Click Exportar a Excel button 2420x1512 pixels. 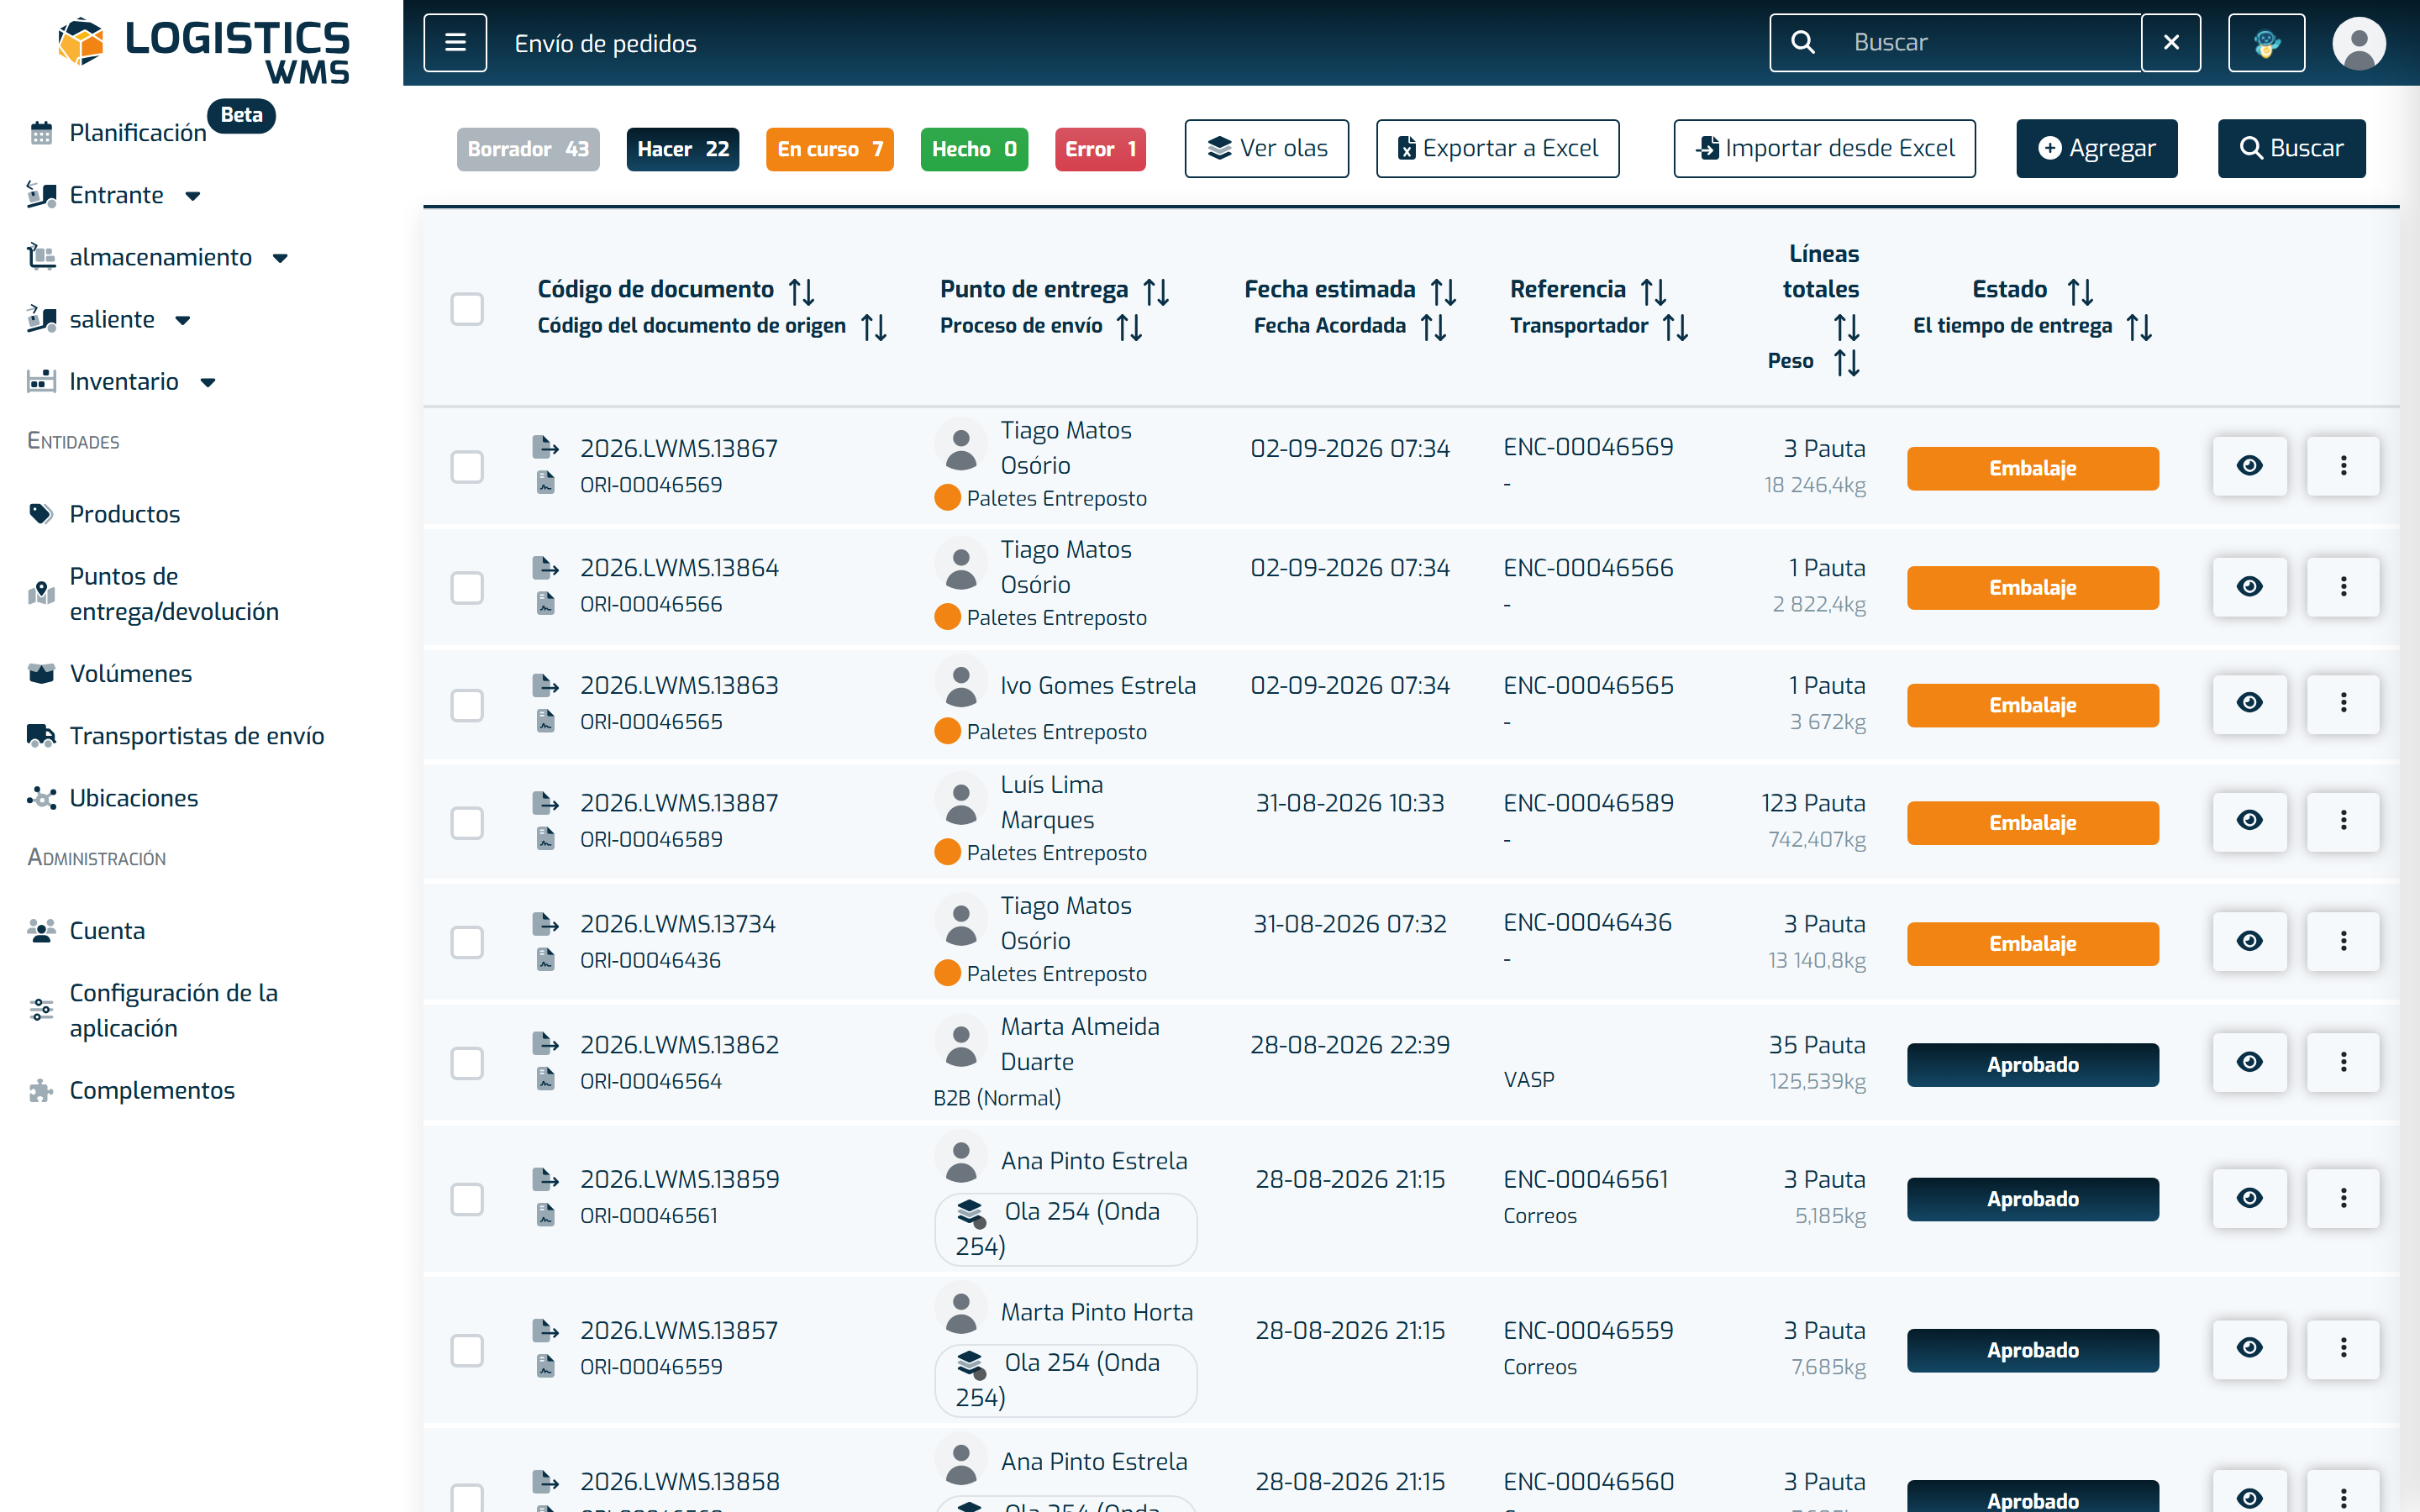(1497, 149)
